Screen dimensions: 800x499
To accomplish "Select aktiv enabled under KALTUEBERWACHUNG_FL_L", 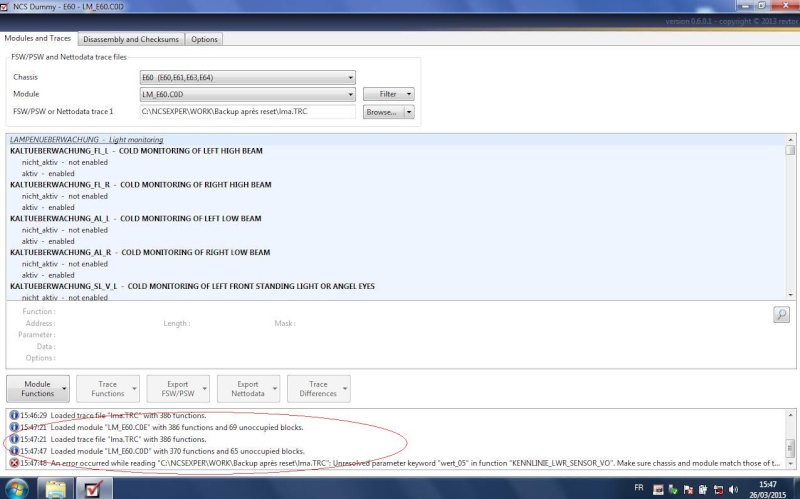I will click(48, 173).
